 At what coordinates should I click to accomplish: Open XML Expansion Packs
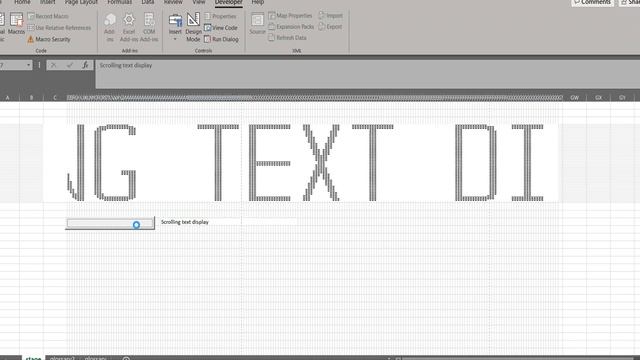pos(291,27)
